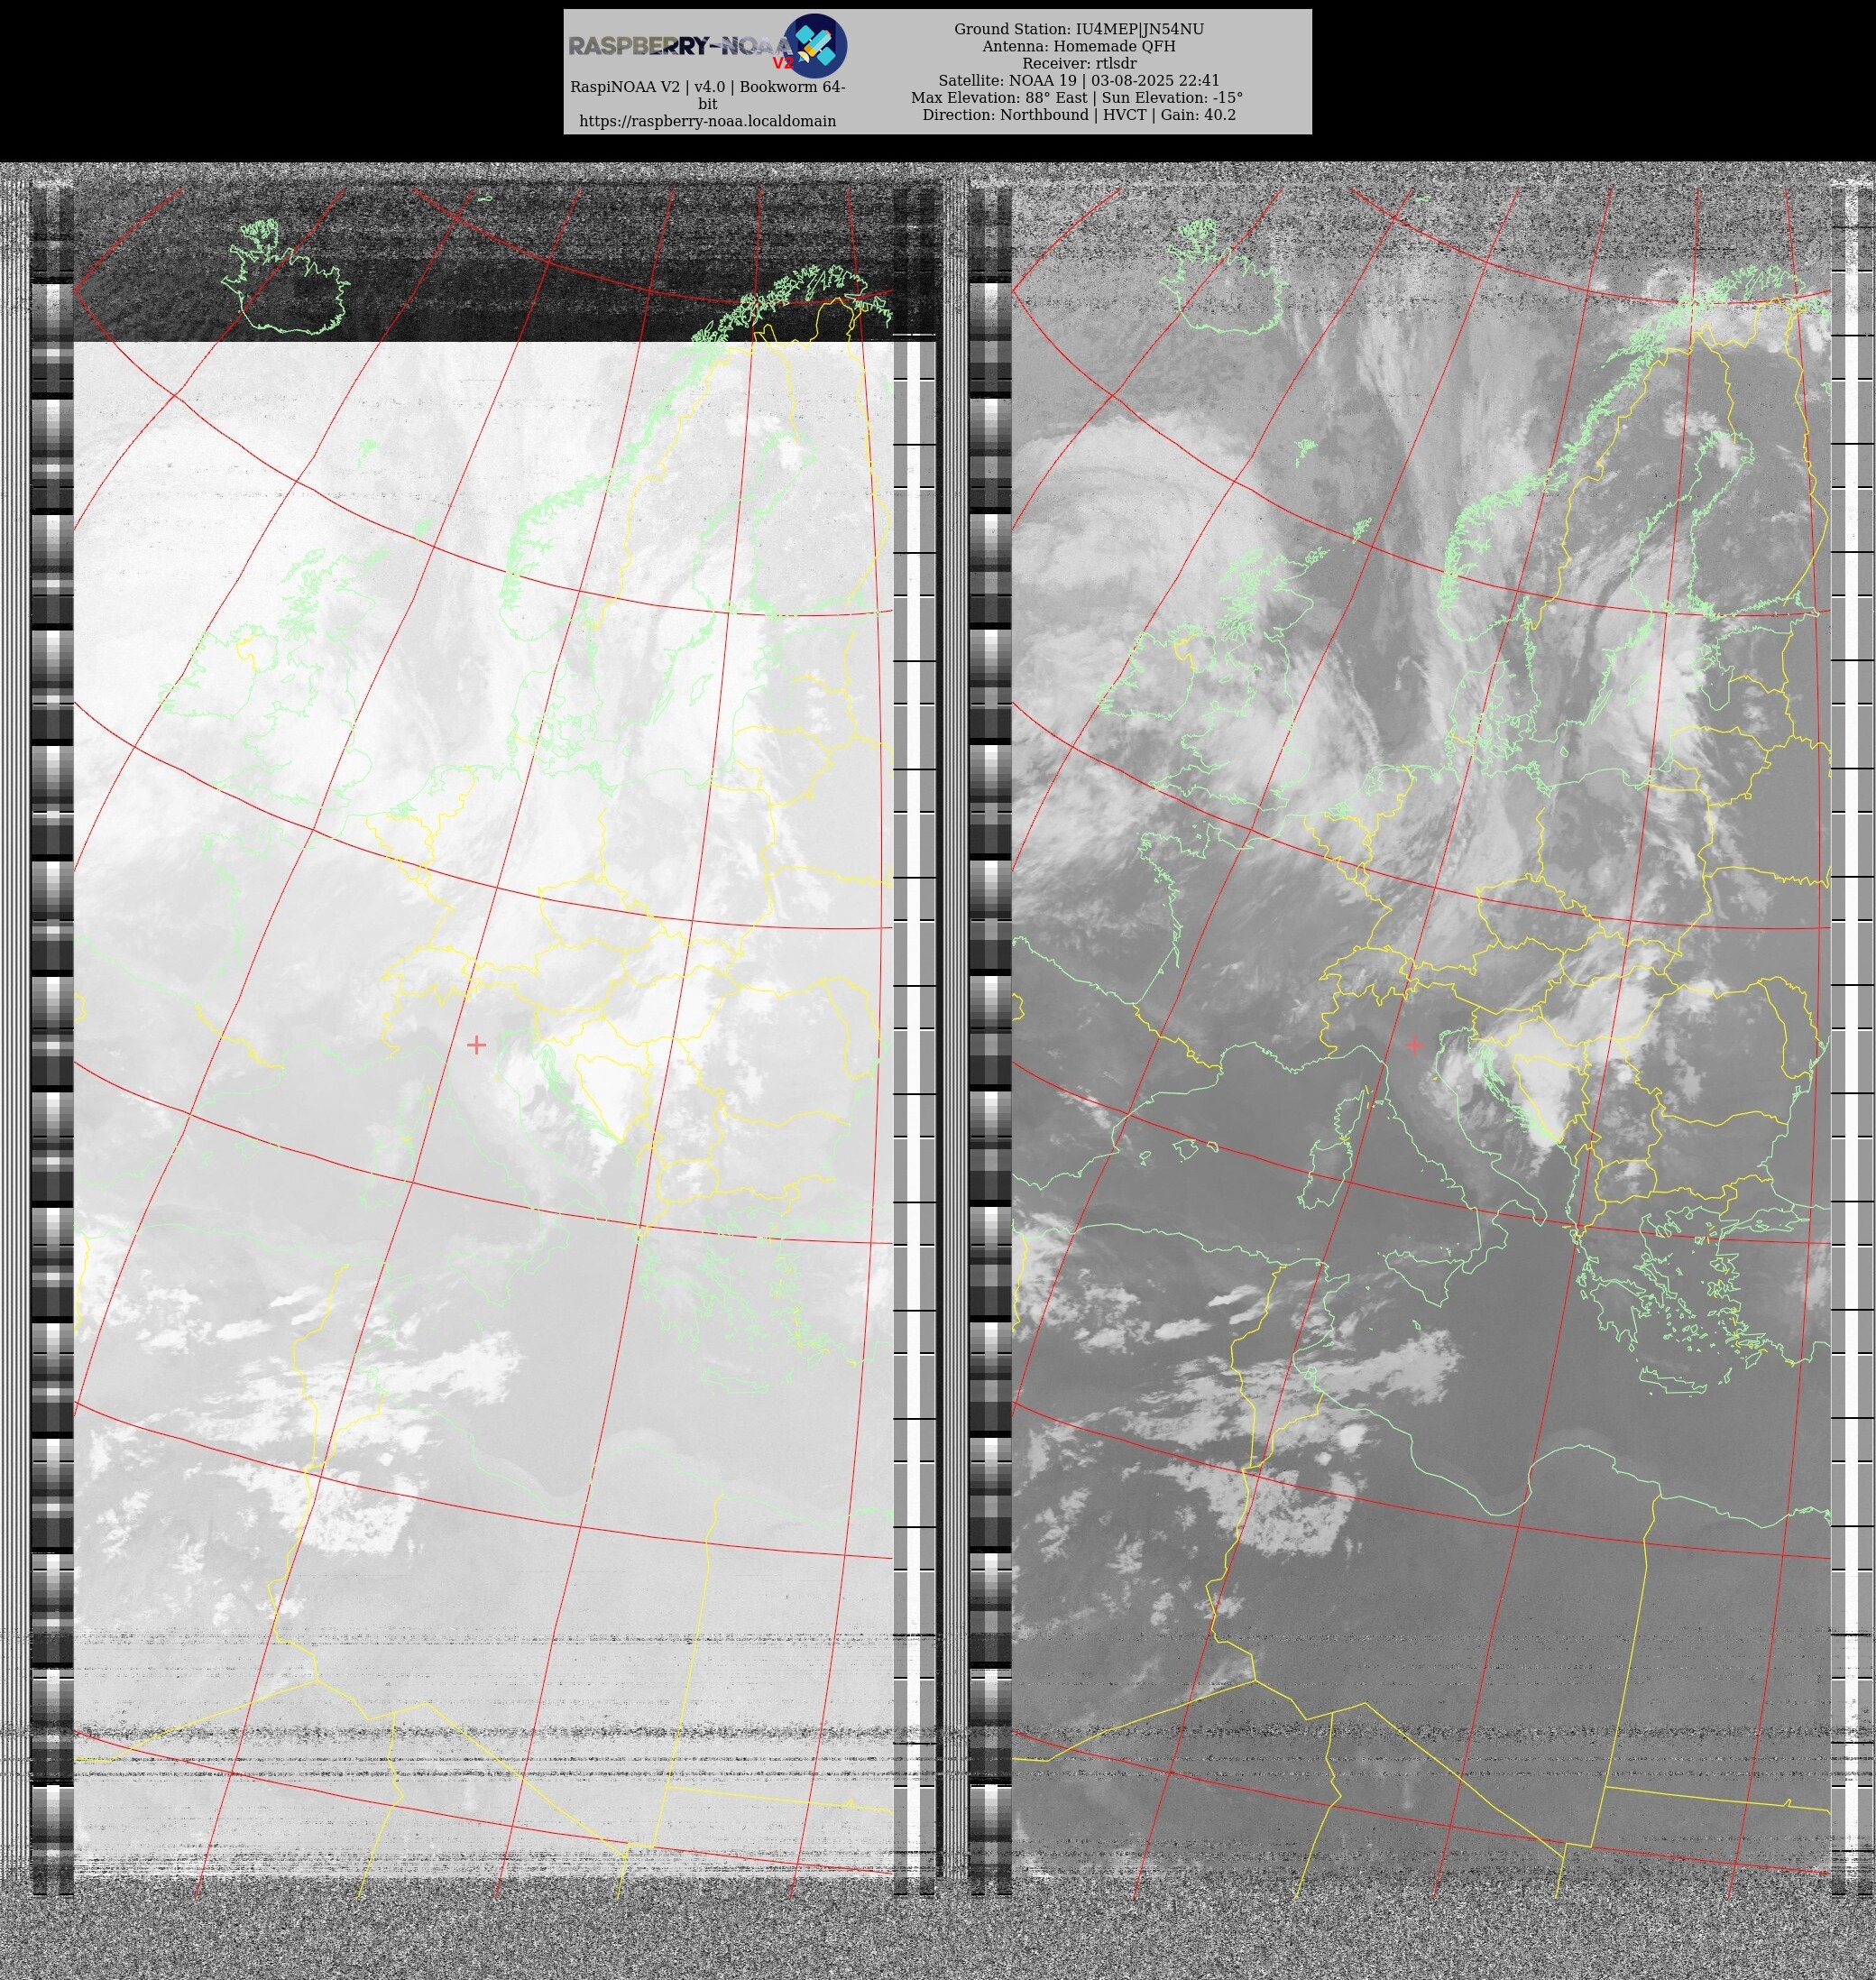The width and height of the screenshot is (1876, 1980).
Task: Click the RASPBERRY-NOAA logo text
Action: 681,46
